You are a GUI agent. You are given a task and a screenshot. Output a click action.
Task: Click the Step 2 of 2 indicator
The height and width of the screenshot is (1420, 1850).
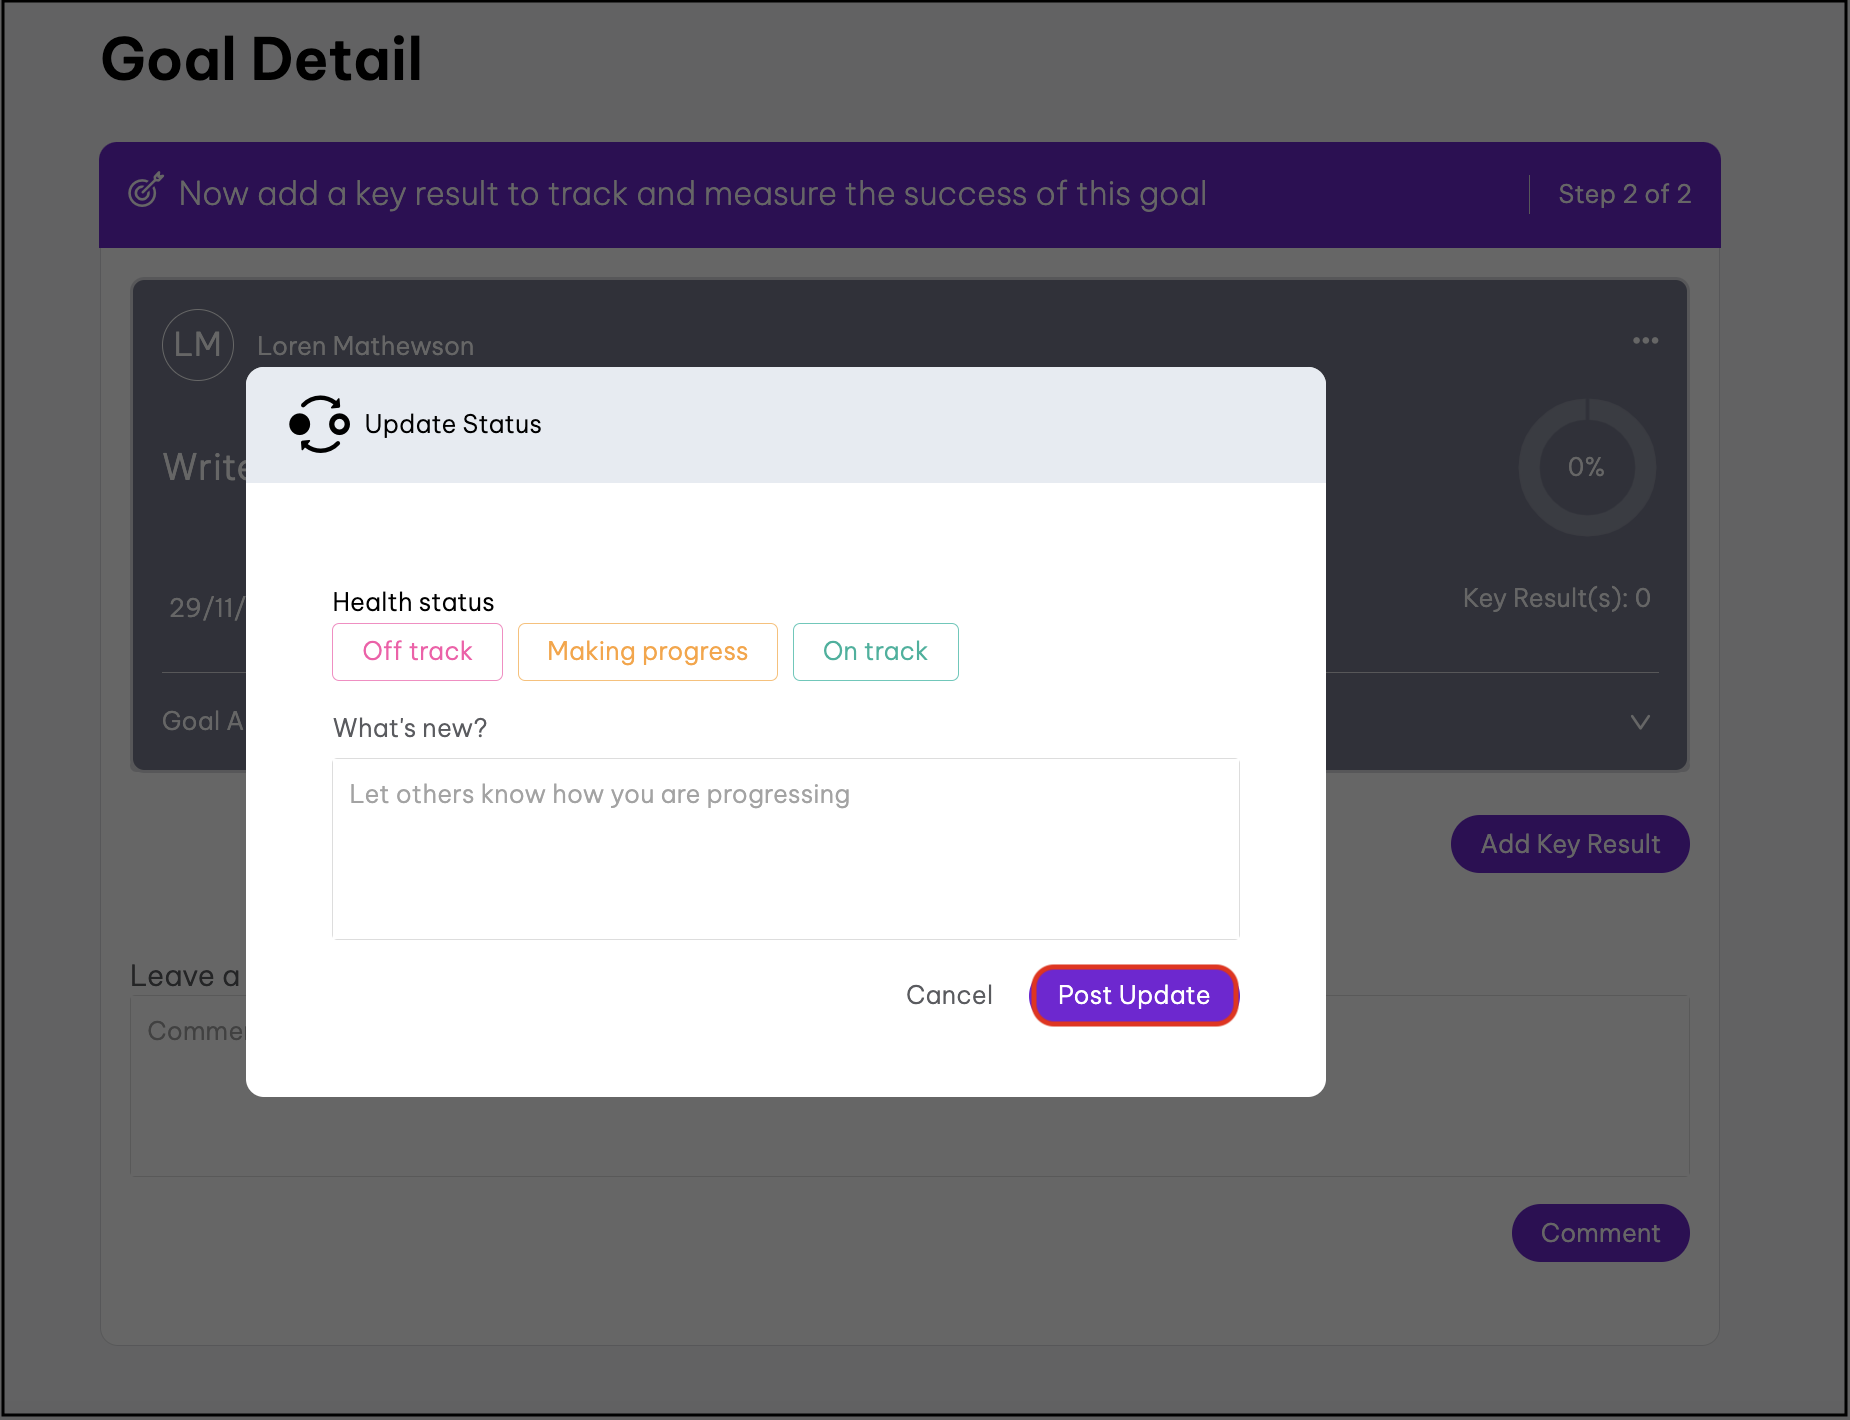pyautogui.click(x=1624, y=194)
